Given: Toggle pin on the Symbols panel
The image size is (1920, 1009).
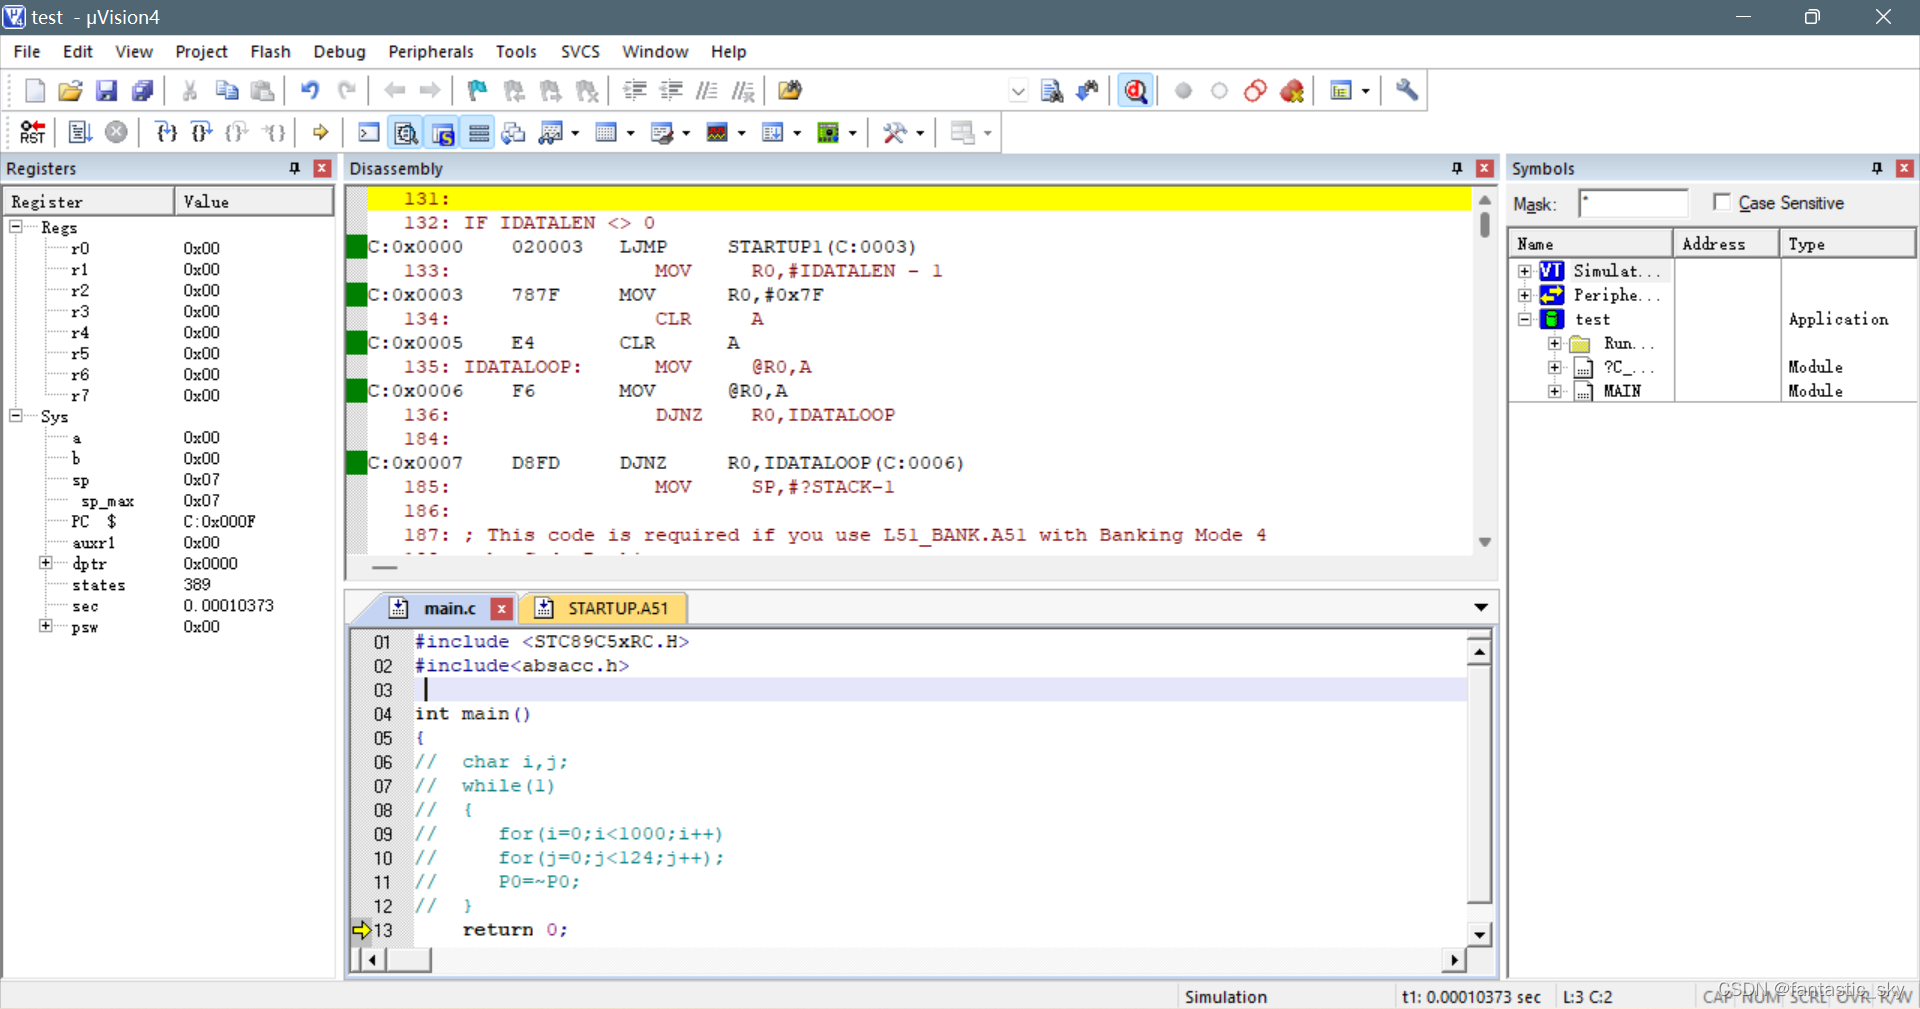Looking at the screenshot, I should [1877, 168].
